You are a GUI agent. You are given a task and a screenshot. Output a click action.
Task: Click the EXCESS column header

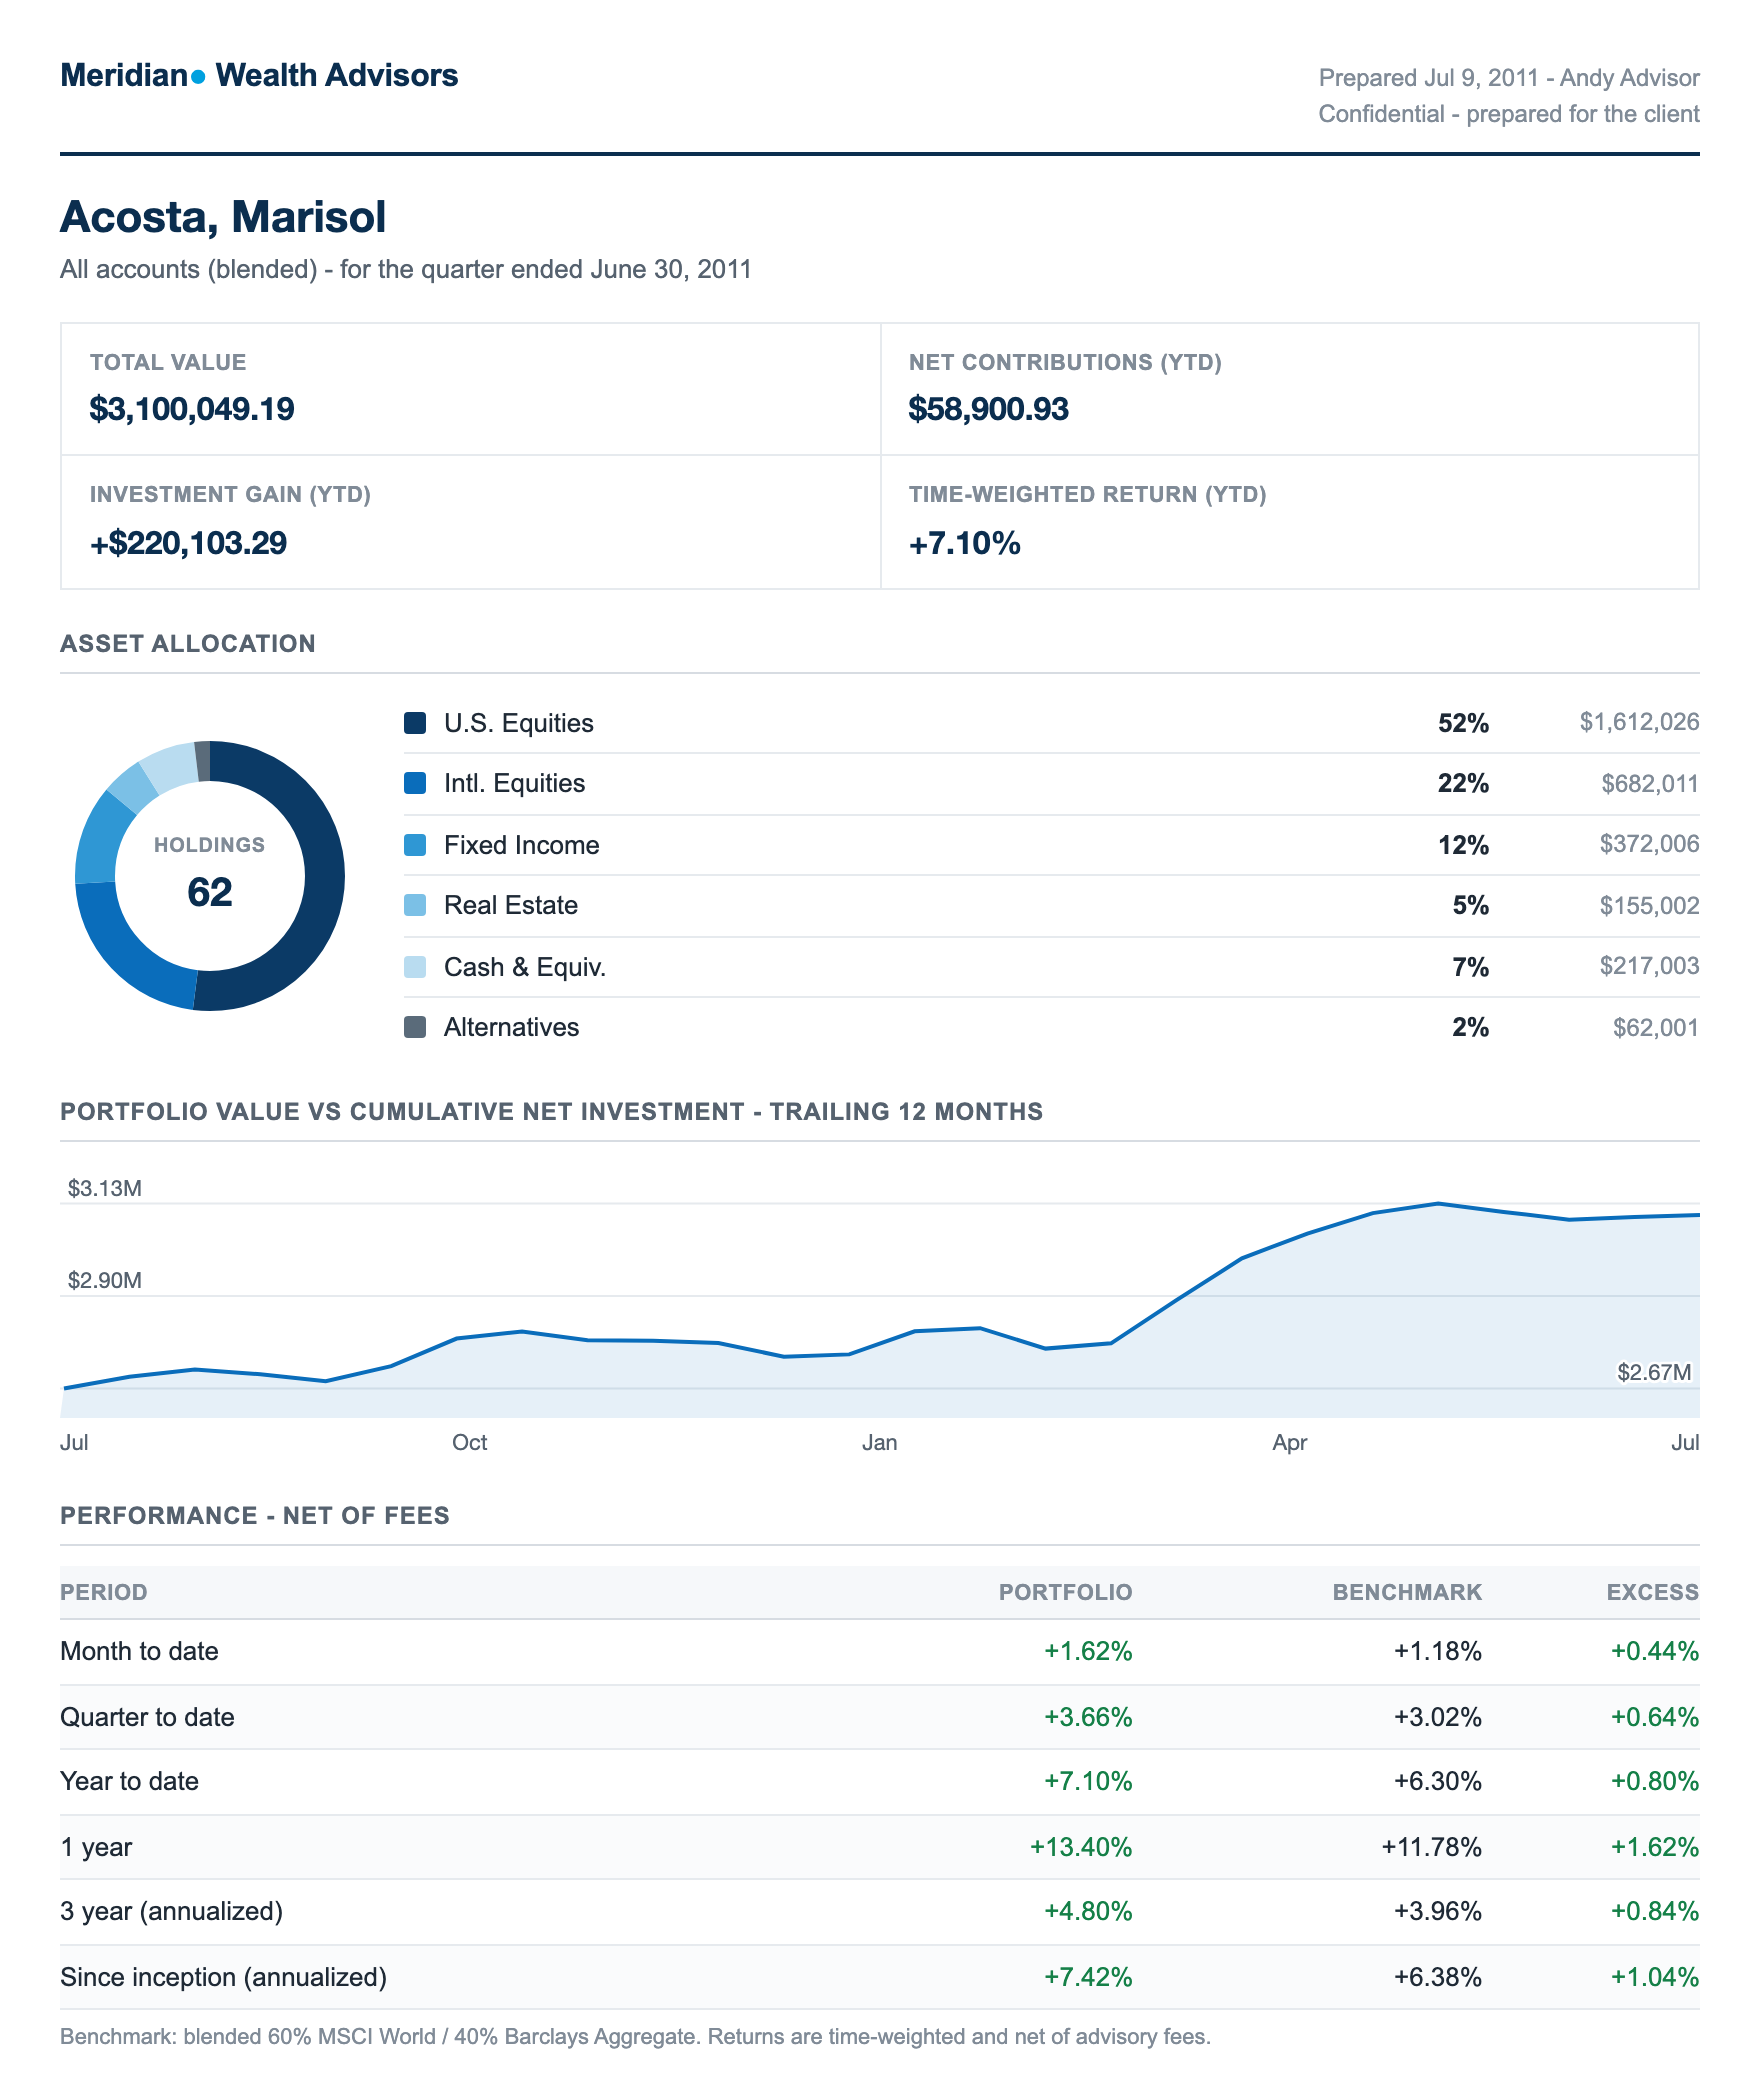[x=1653, y=1592]
